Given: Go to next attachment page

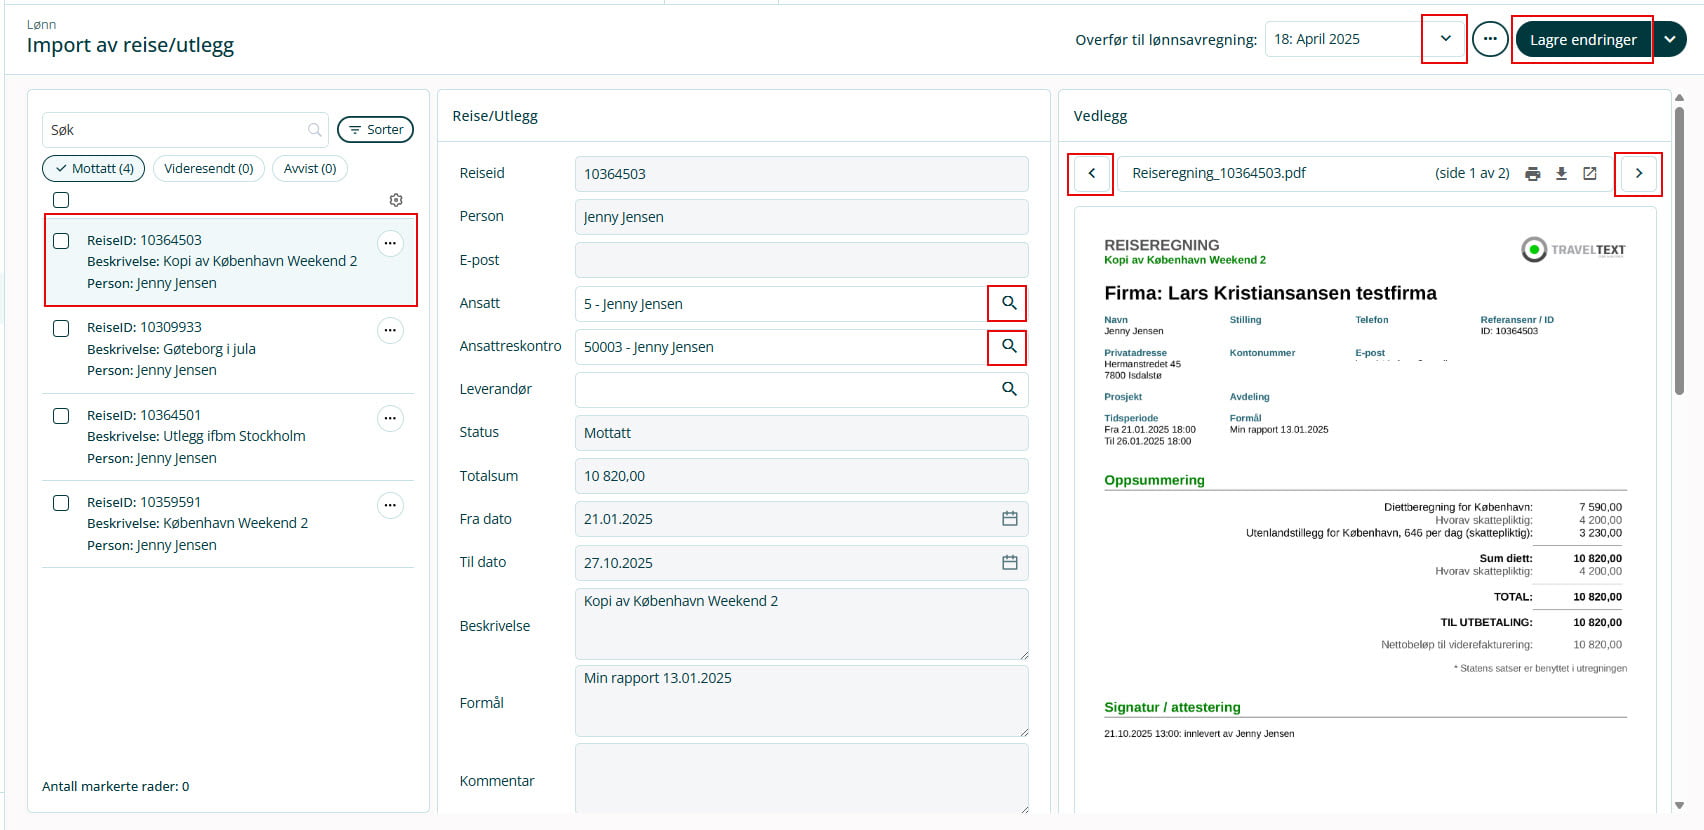Looking at the screenshot, I should [x=1638, y=174].
